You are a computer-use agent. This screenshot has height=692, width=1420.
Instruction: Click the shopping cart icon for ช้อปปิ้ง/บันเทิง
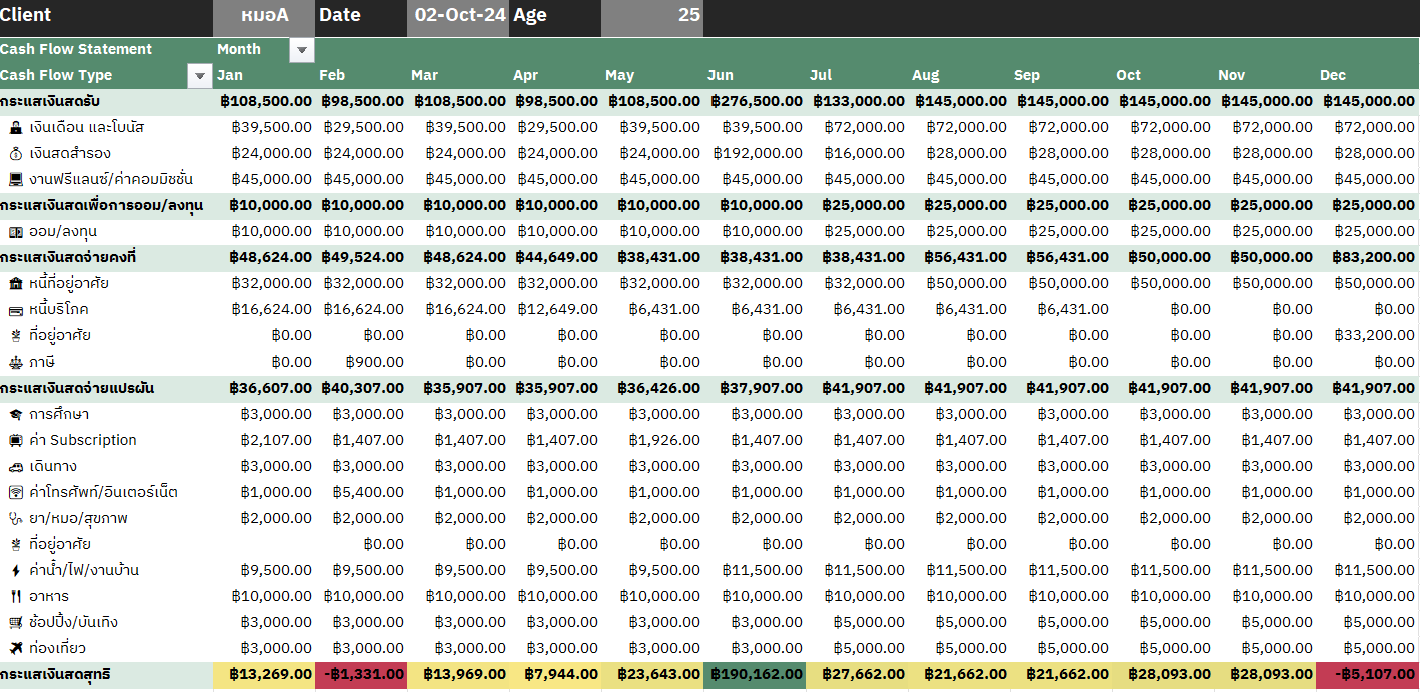coord(15,622)
